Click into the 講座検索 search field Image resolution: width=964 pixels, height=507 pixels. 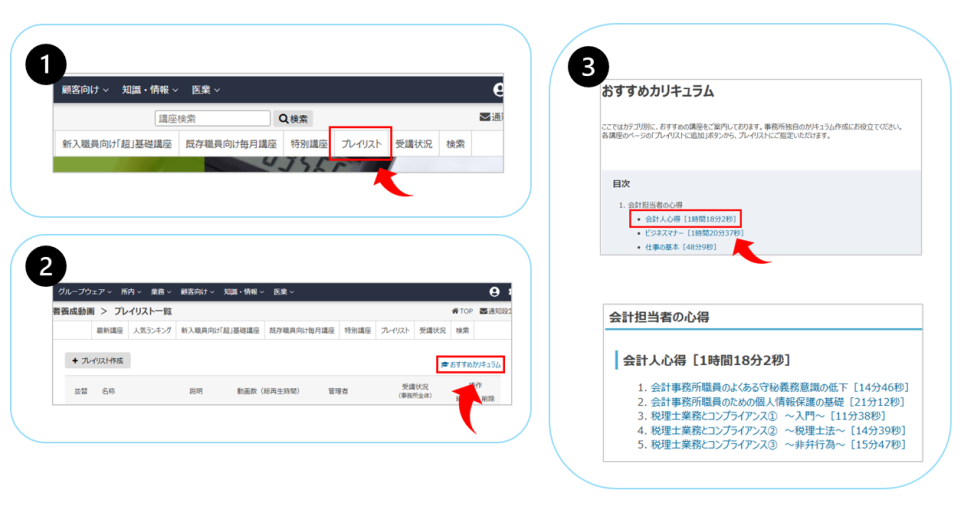[x=212, y=118]
